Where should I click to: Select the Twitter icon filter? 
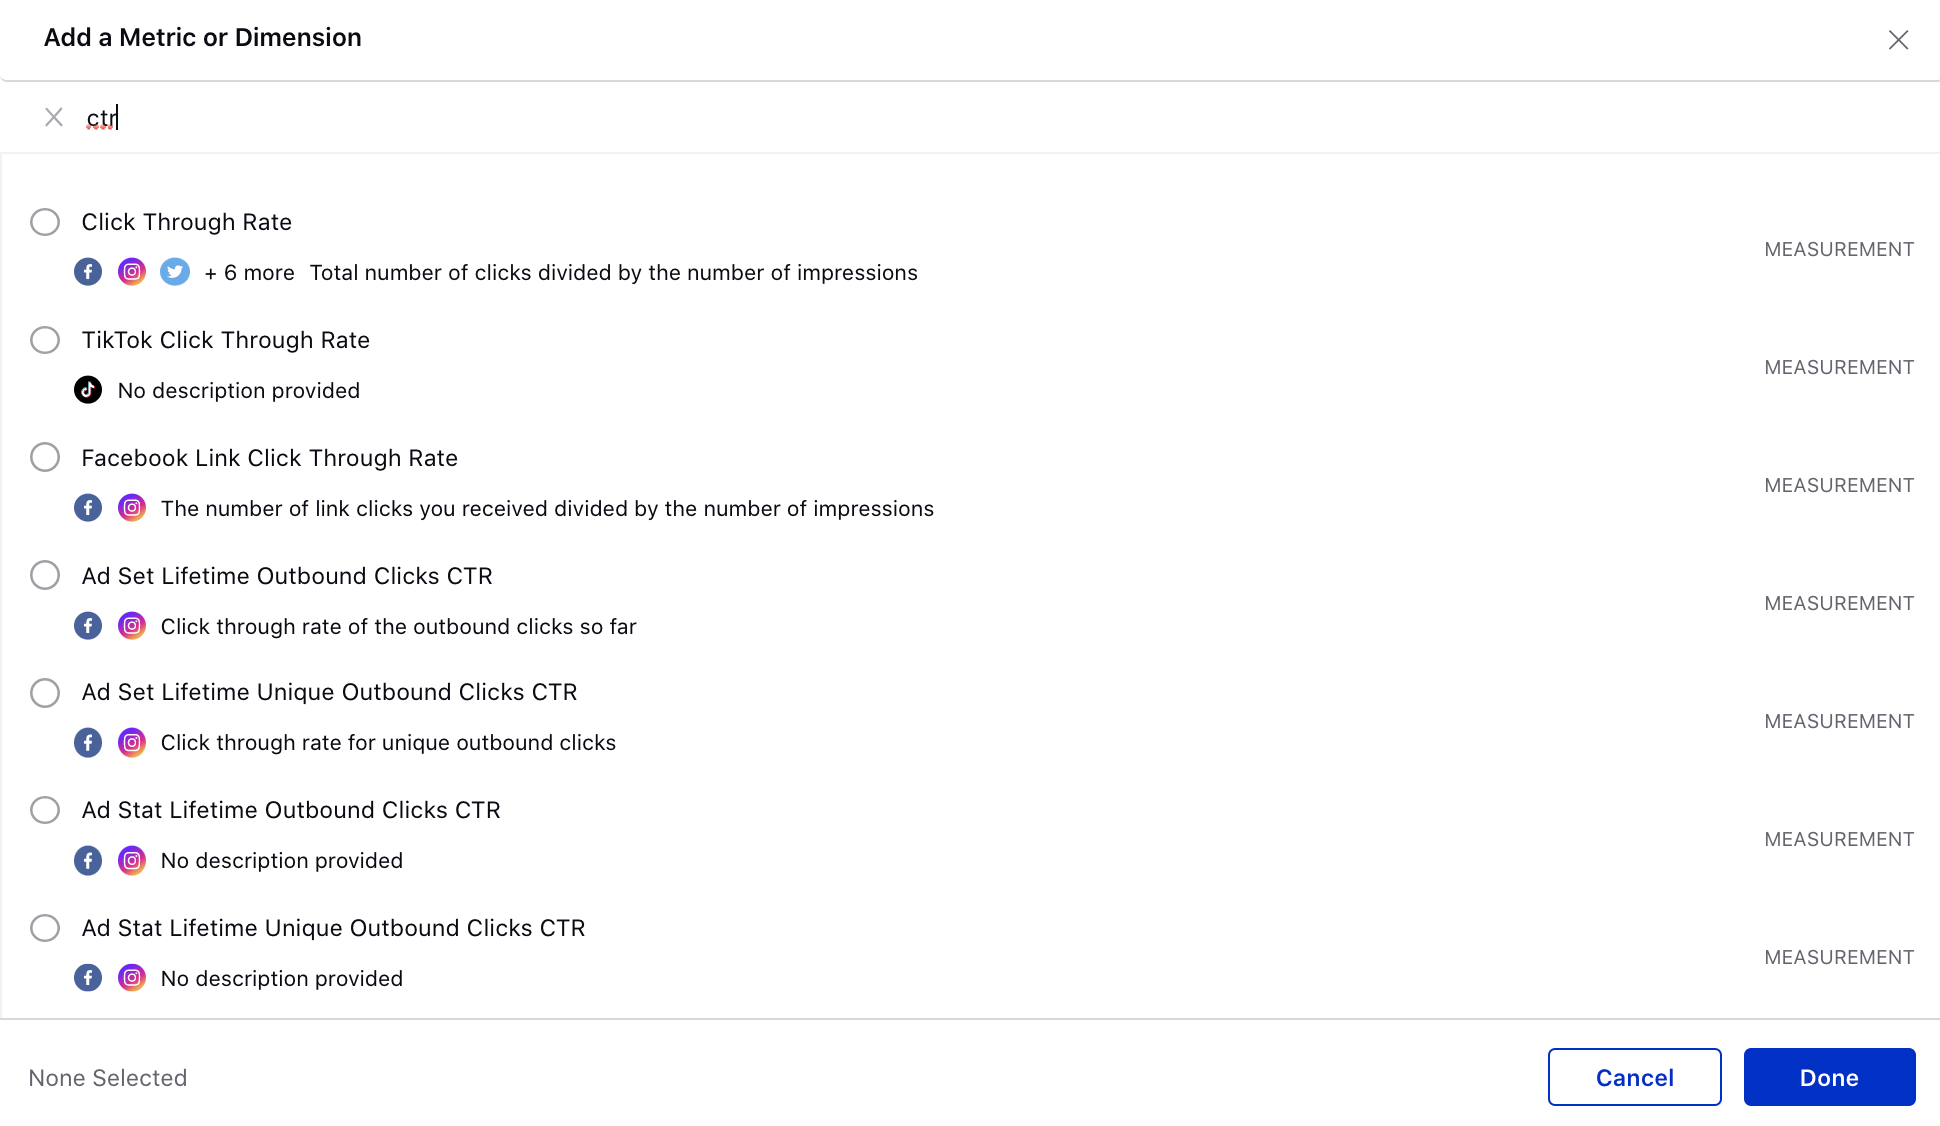coord(173,272)
